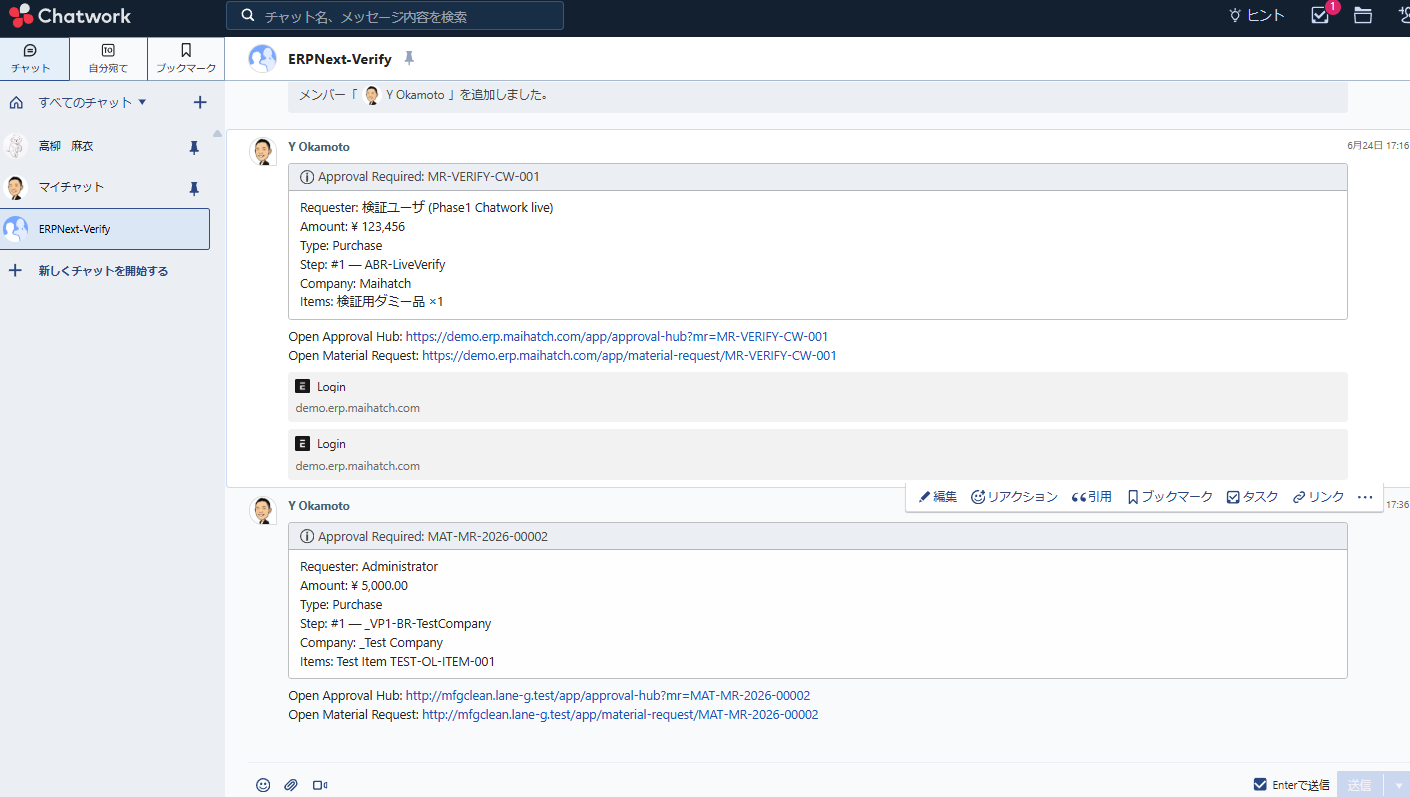This screenshot has width=1410, height=797.
Task: Click plus icon to create a chat
Action: coord(199,102)
